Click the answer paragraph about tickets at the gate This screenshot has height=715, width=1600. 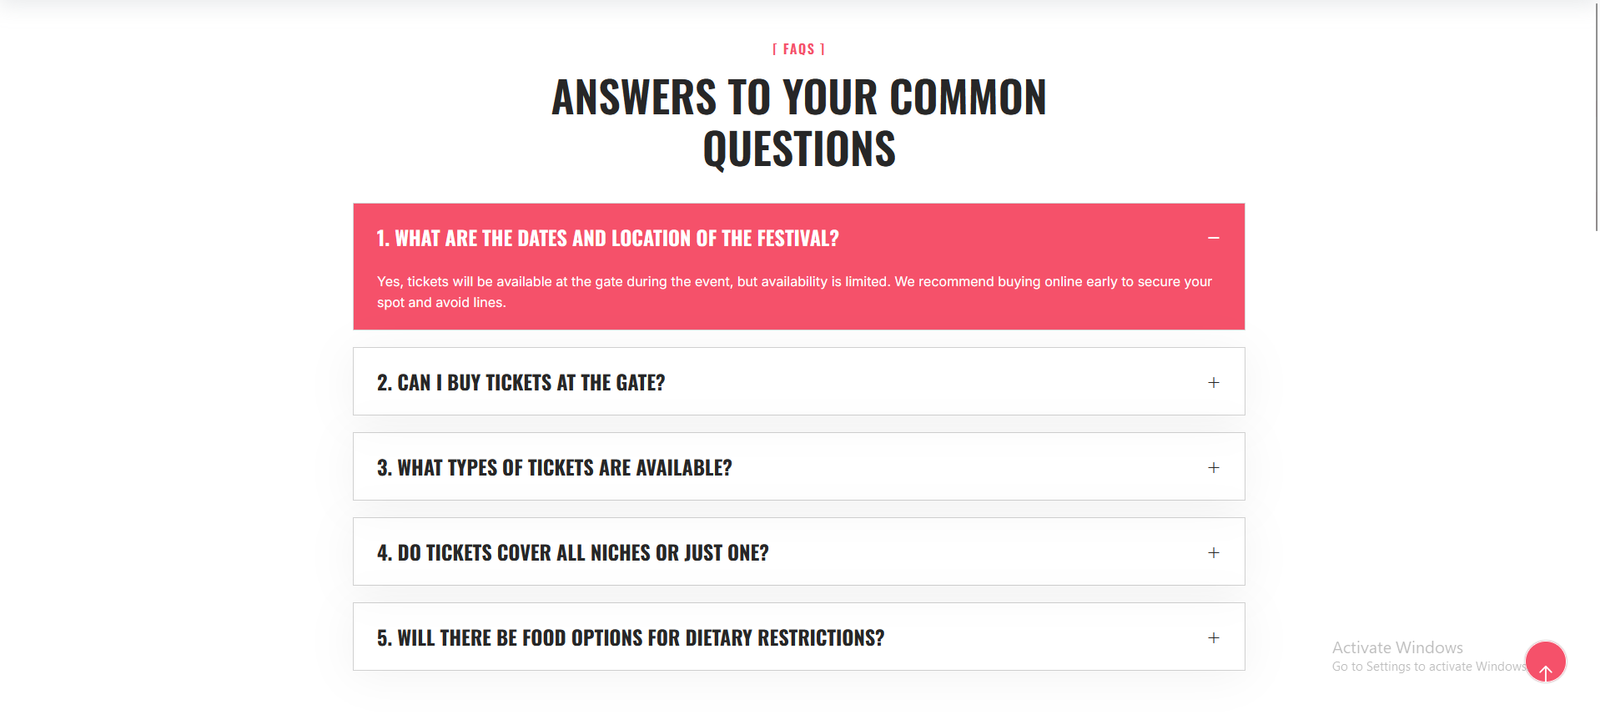[793, 291]
